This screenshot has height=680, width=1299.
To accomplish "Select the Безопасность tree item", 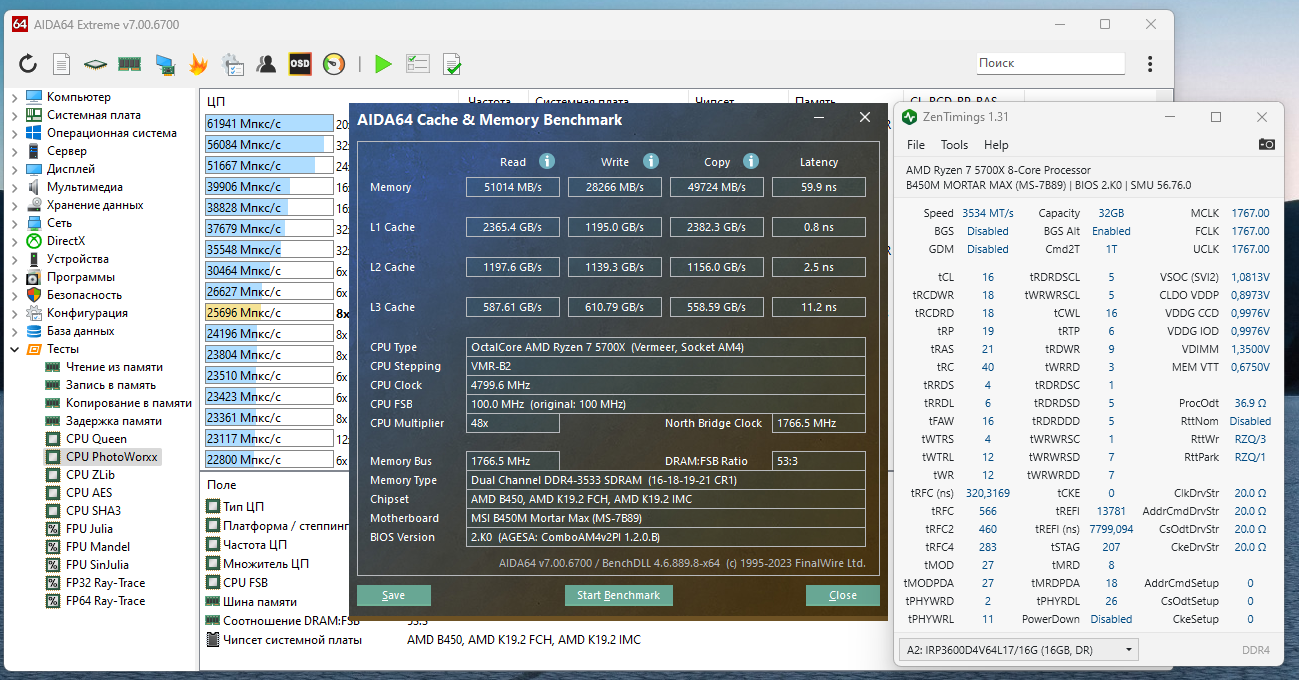I will click(x=84, y=295).
